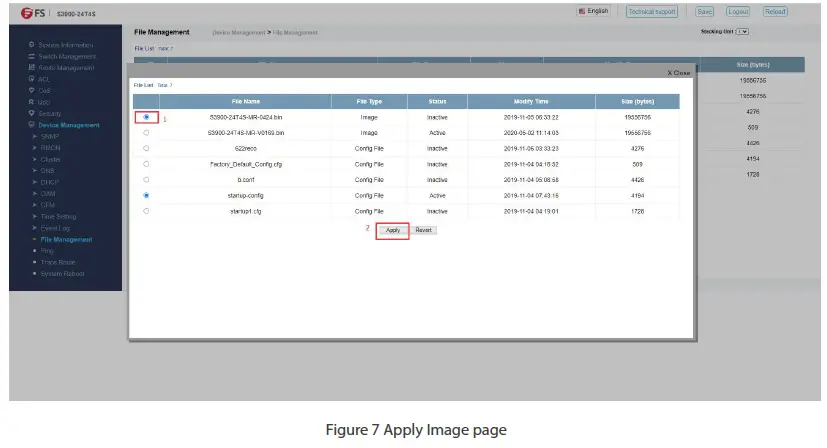Click the Revert button
This screenshot has width=827, height=448.
(x=423, y=230)
